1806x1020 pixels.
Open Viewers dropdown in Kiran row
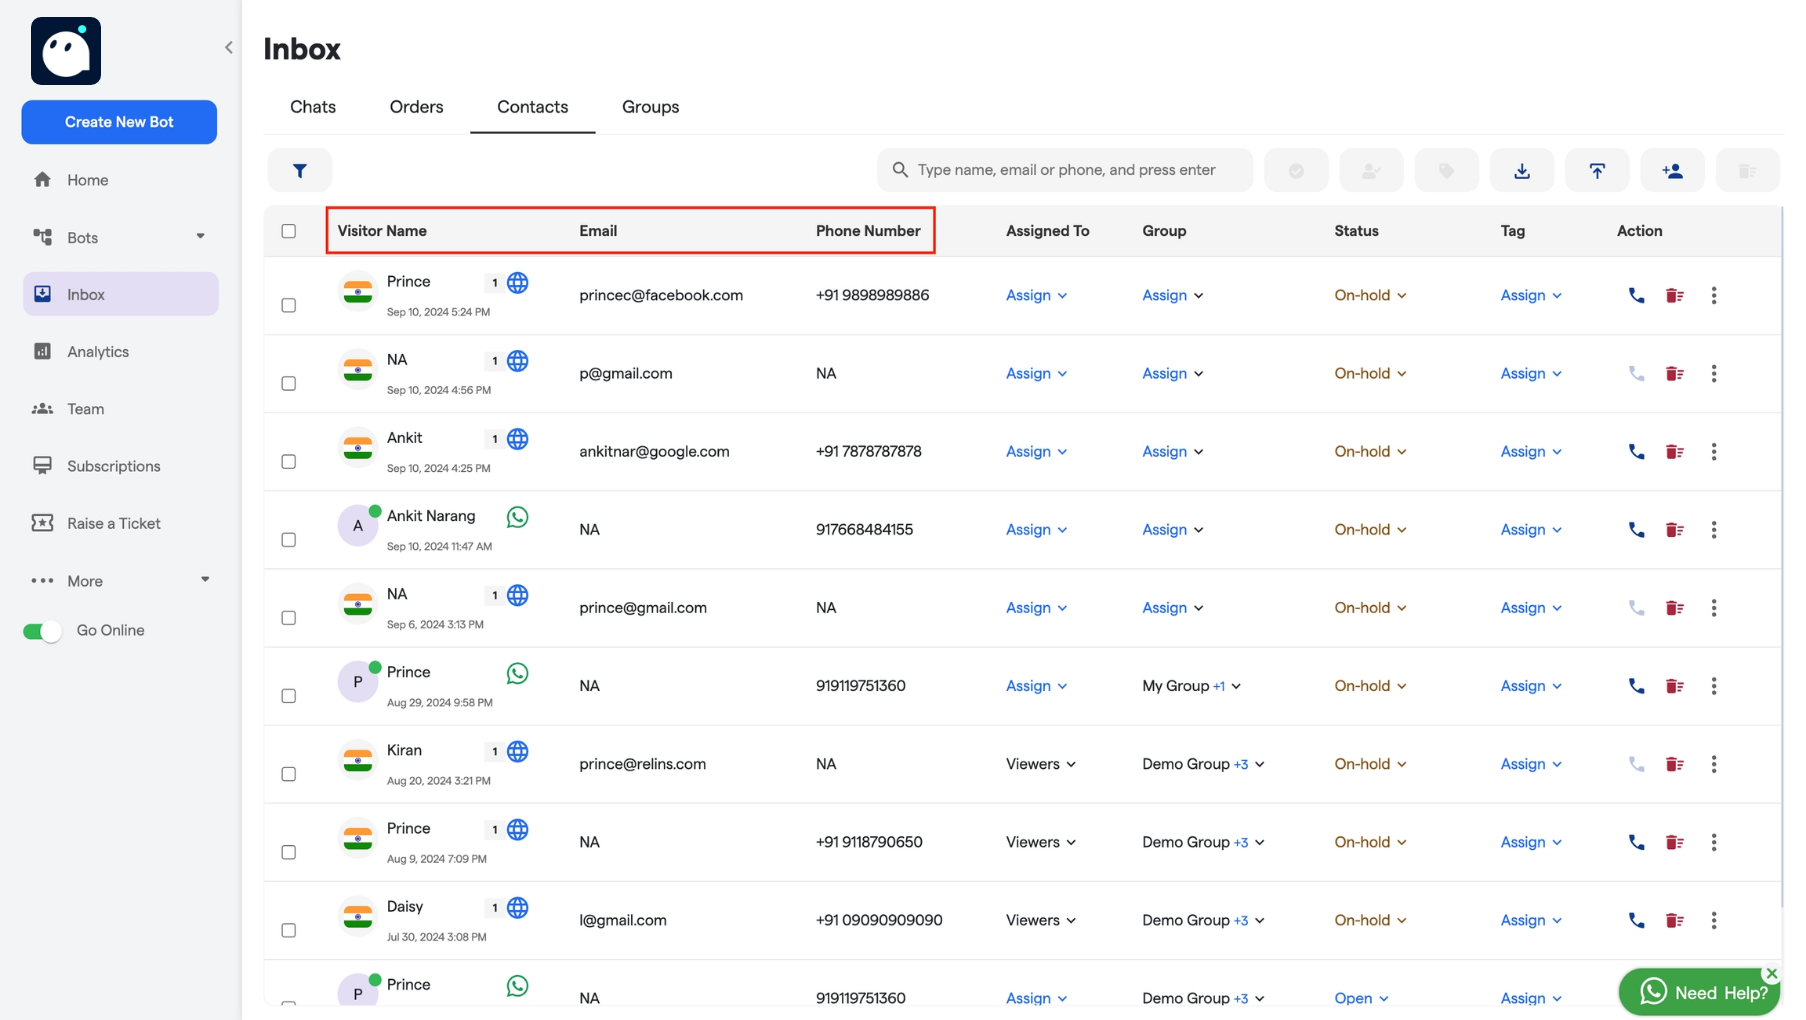point(1040,764)
